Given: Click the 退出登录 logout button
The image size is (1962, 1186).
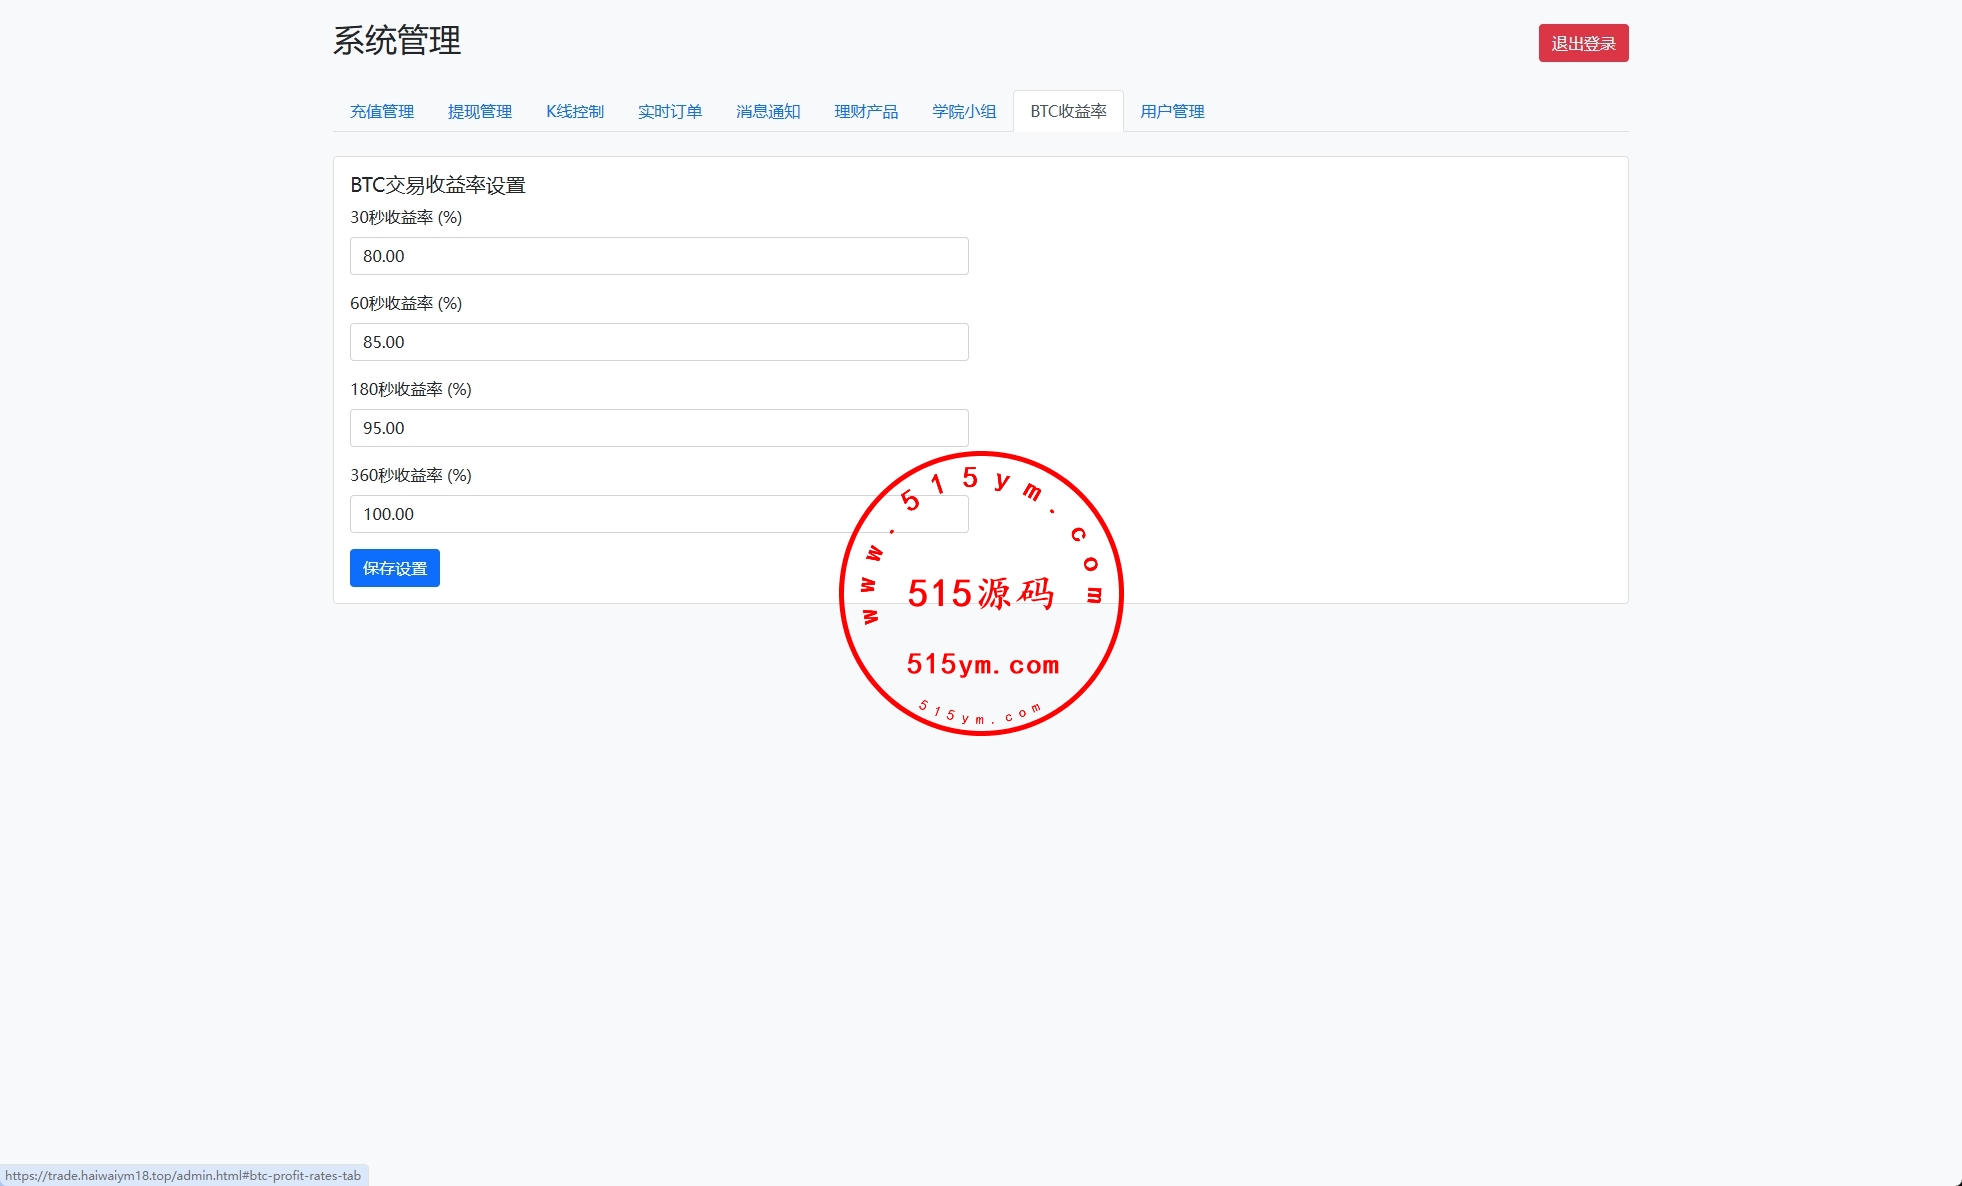Looking at the screenshot, I should [x=1582, y=43].
